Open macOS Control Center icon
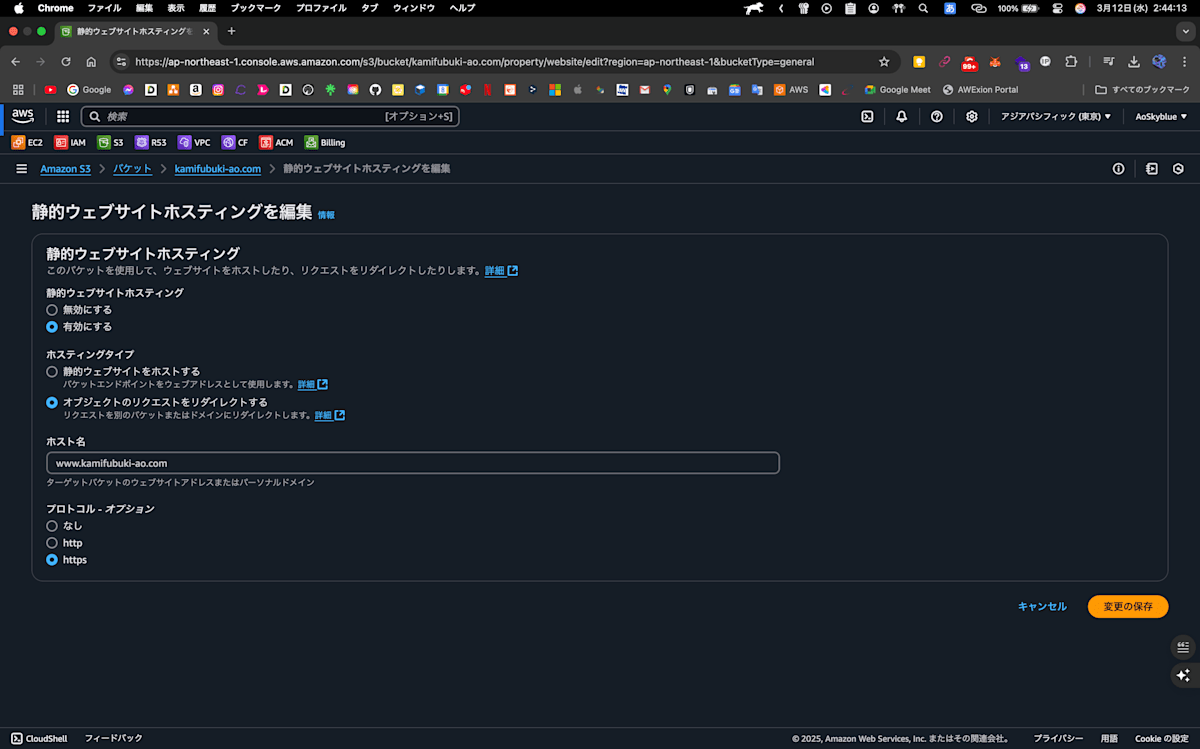Viewport: 1200px width, 749px height. [x=1056, y=8]
